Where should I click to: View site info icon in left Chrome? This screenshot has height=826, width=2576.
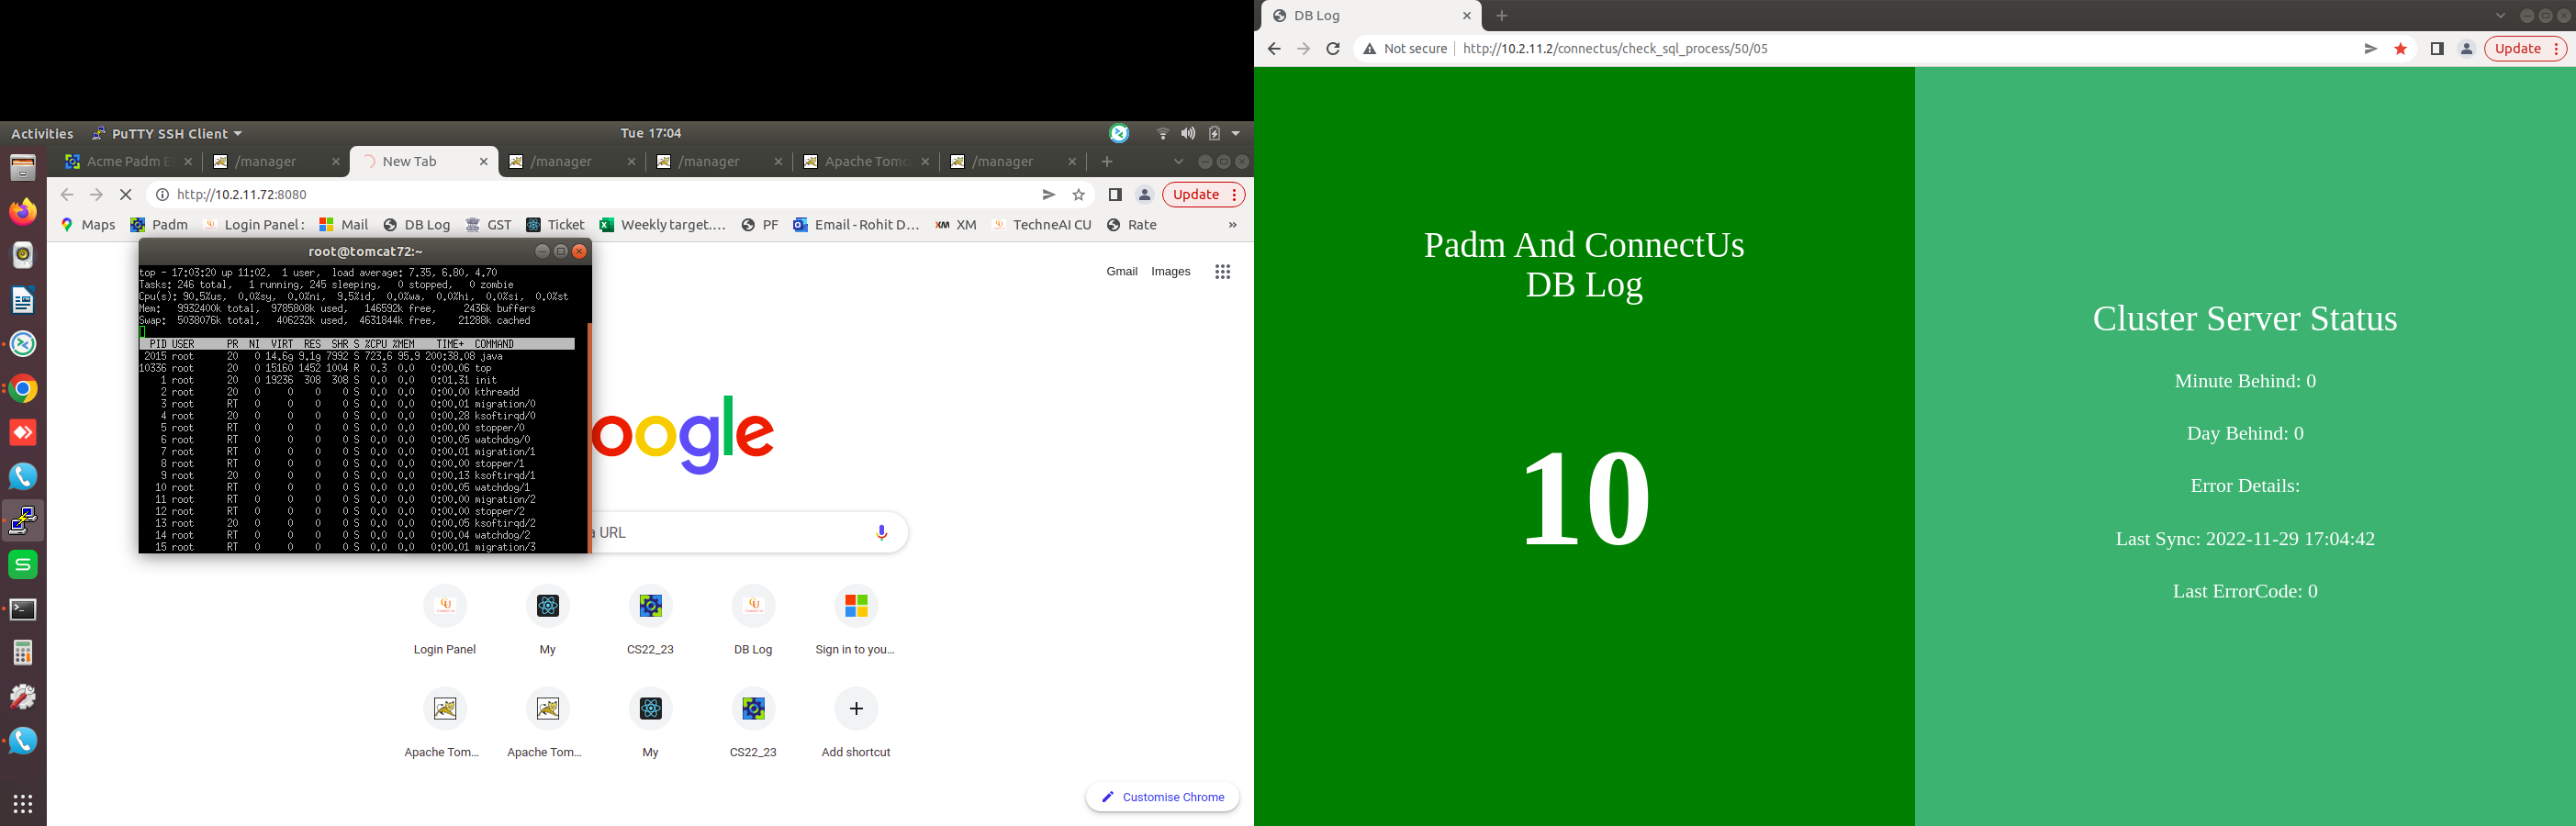(162, 195)
